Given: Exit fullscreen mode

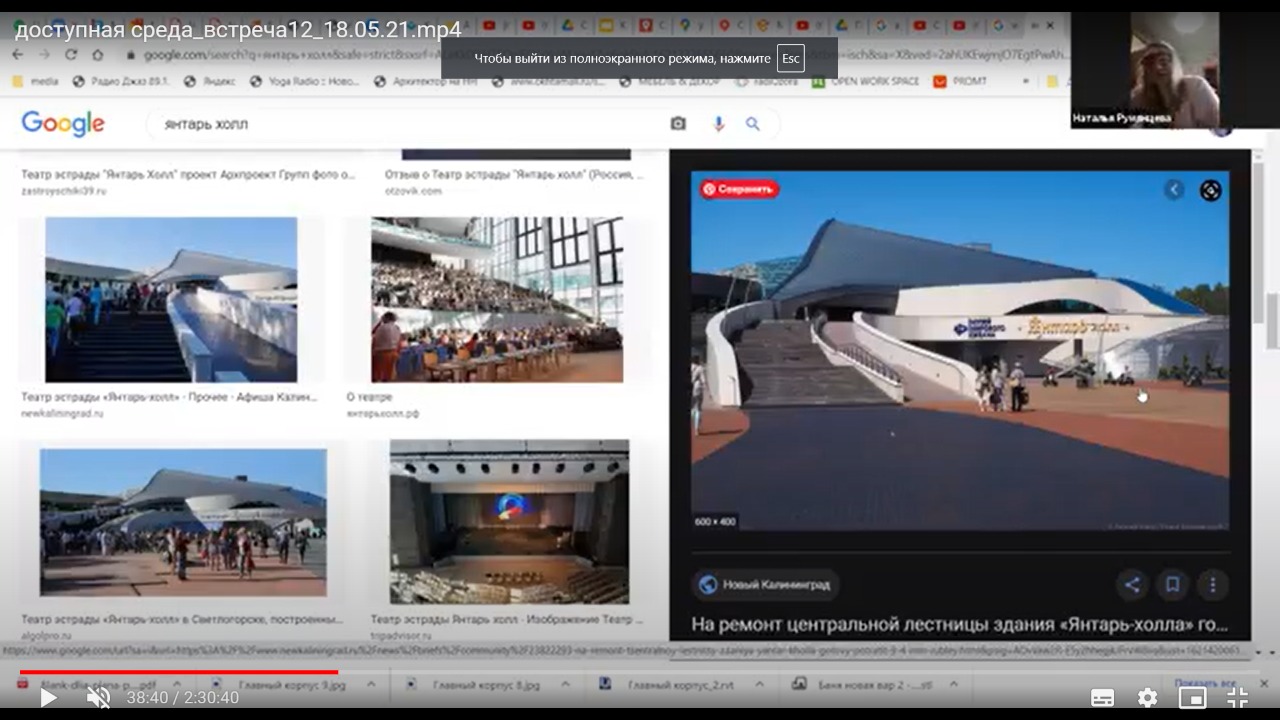Looking at the screenshot, I should coord(1237,697).
